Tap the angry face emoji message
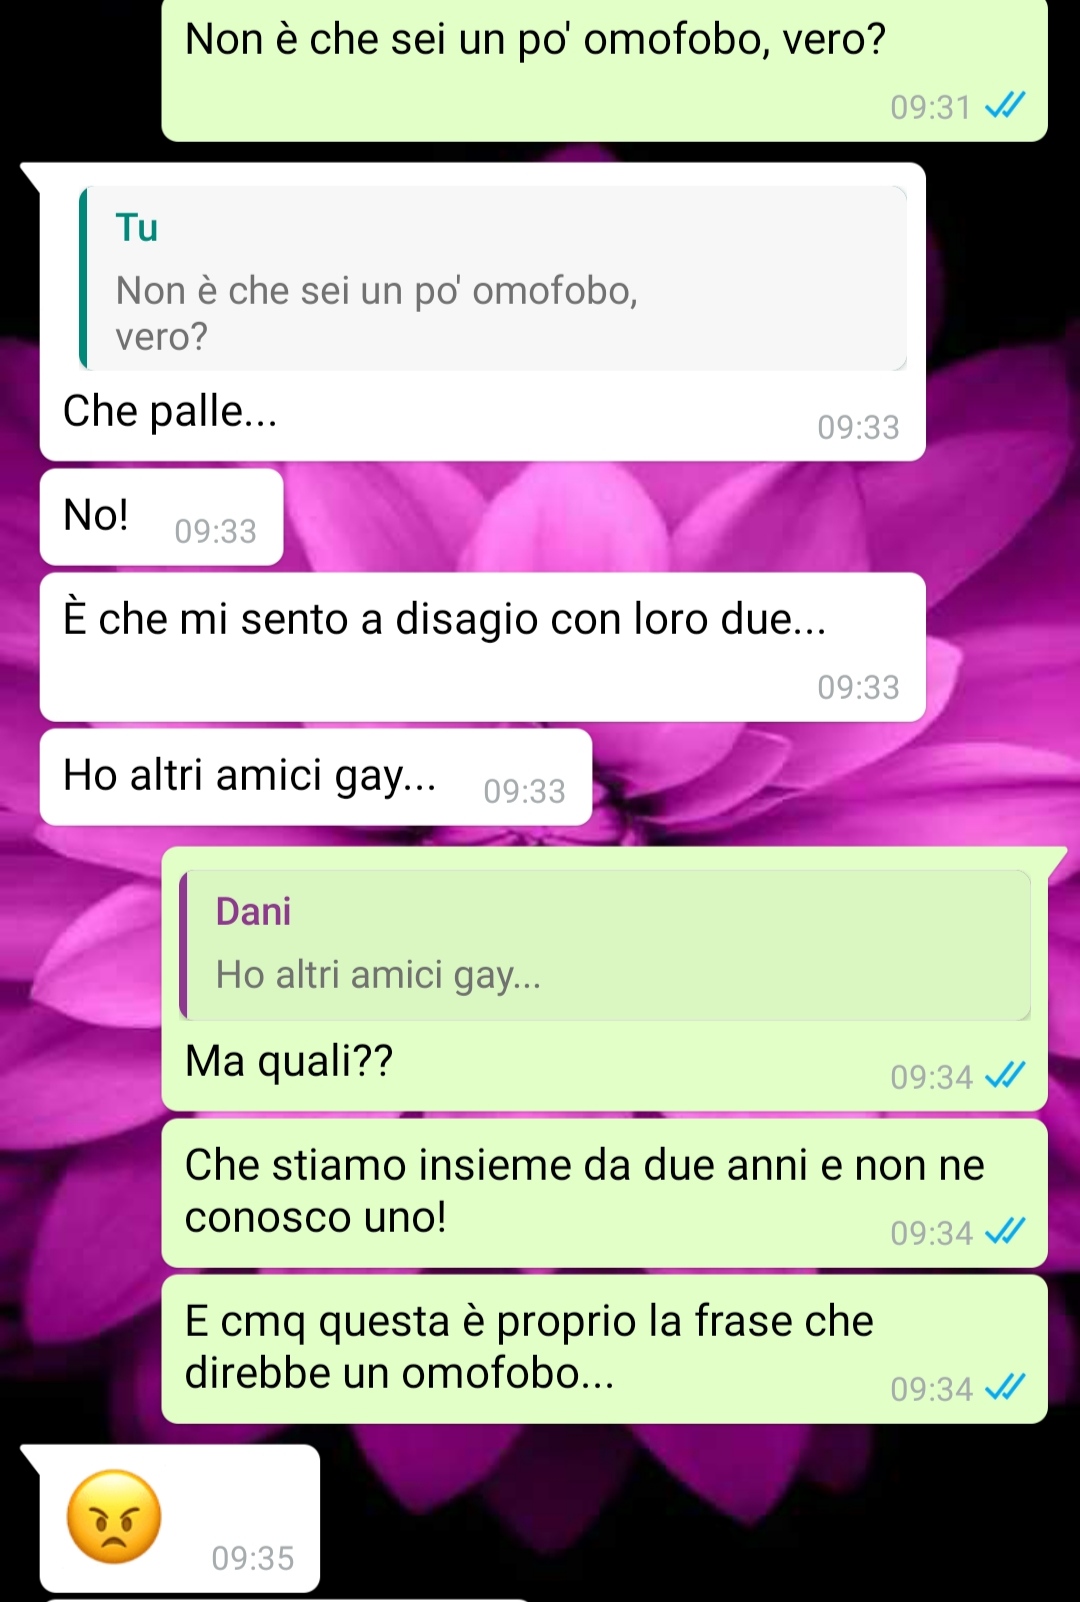Viewport: 1080px width, 1602px height. [x=114, y=1516]
